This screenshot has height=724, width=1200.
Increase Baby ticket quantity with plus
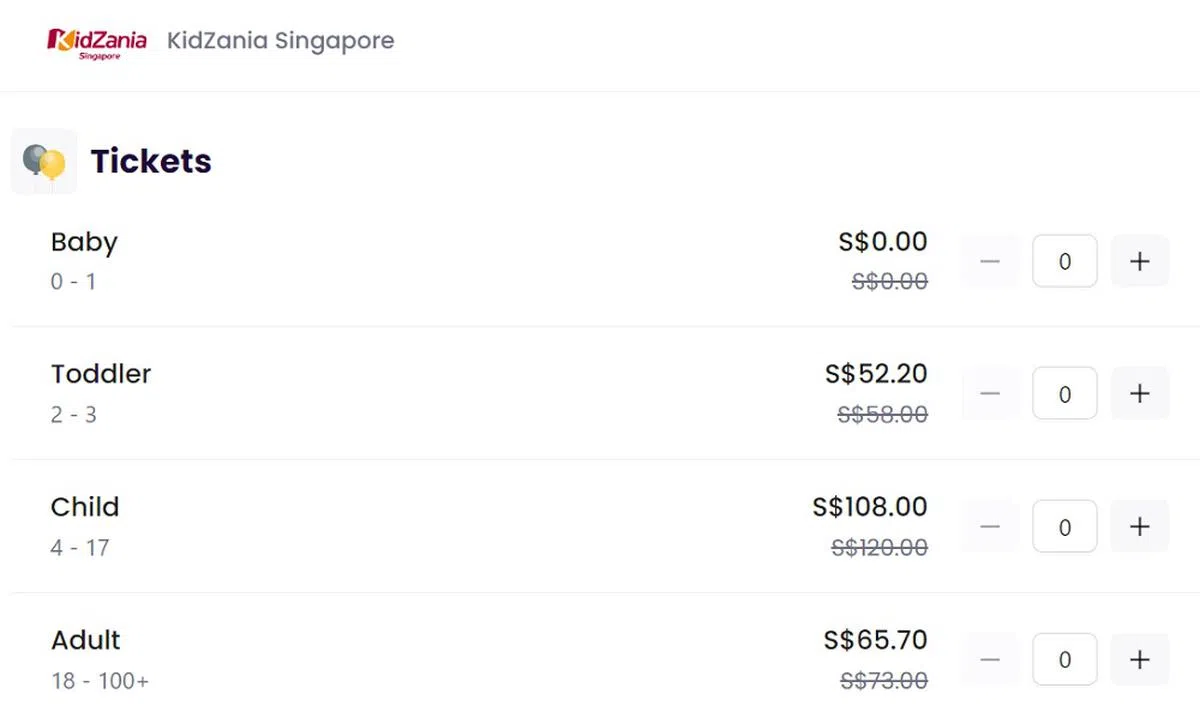1139,261
